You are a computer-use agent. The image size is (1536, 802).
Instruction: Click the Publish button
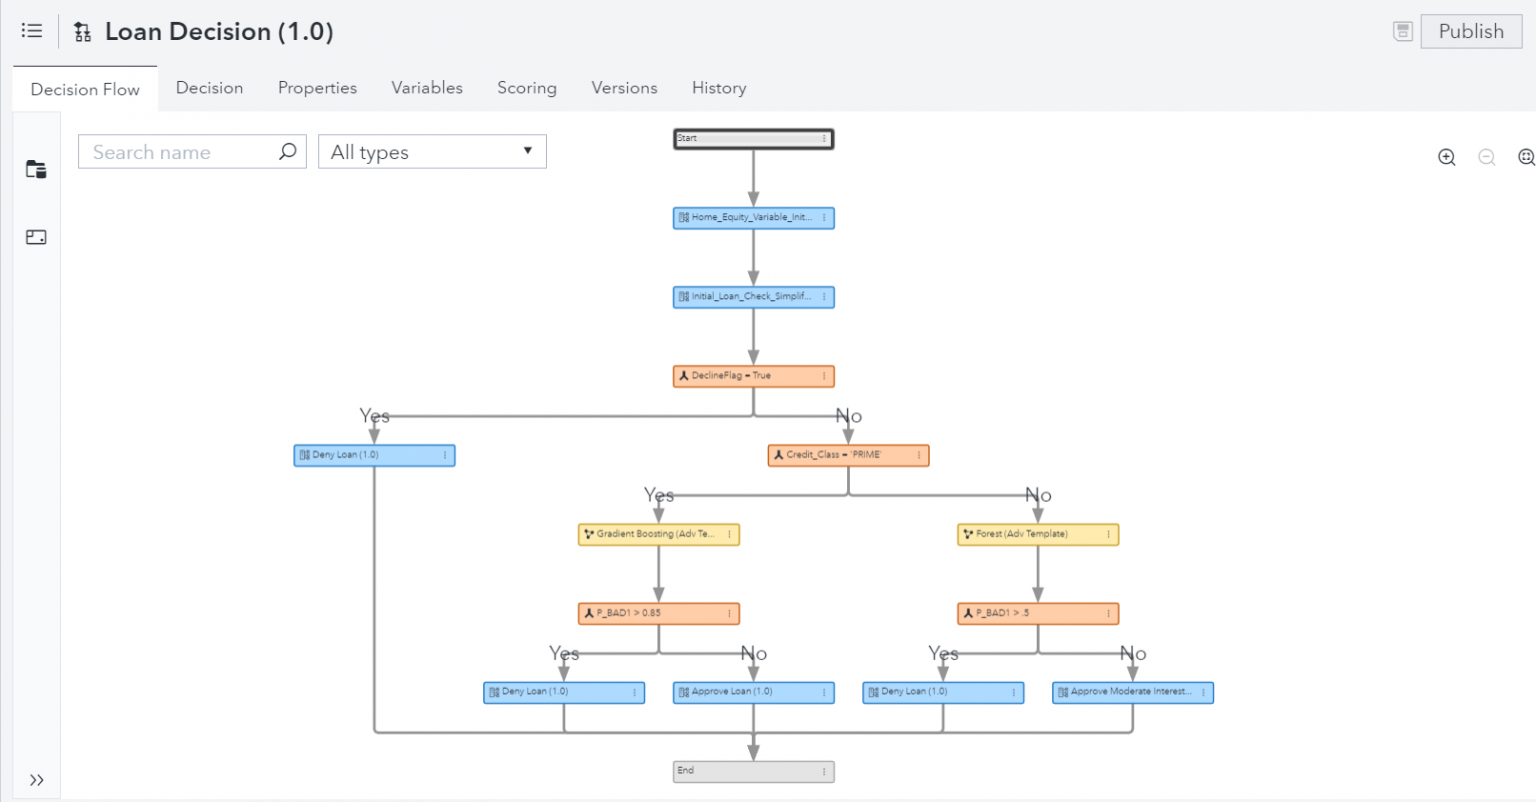click(x=1471, y=31)
